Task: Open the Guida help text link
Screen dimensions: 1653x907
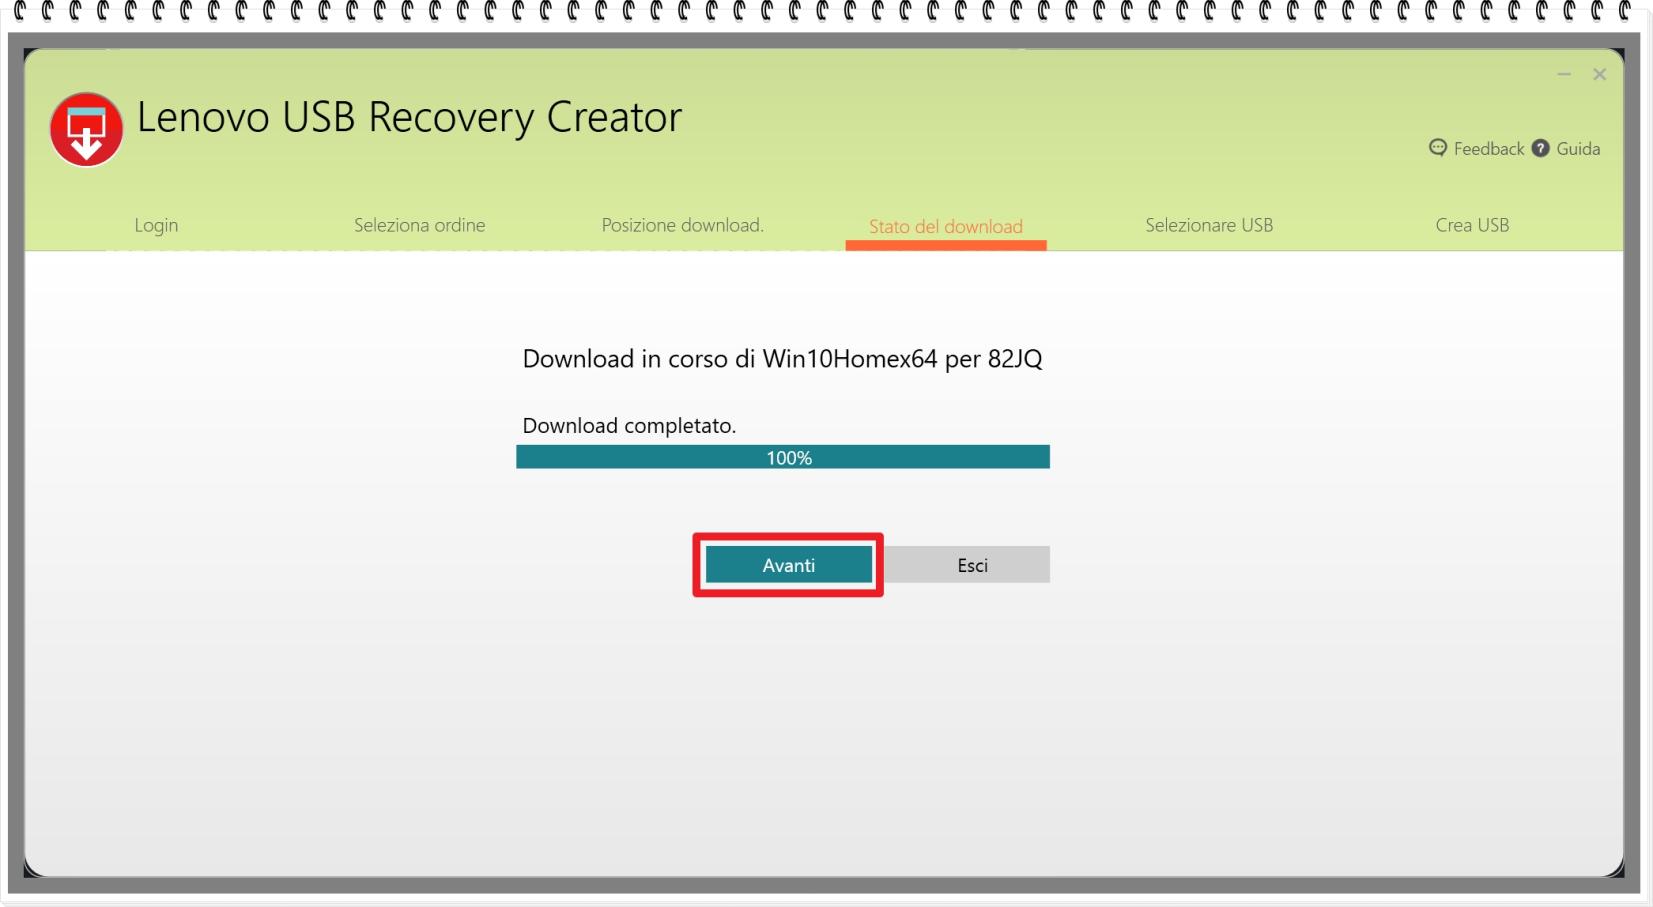Action: pos(1578,149)
